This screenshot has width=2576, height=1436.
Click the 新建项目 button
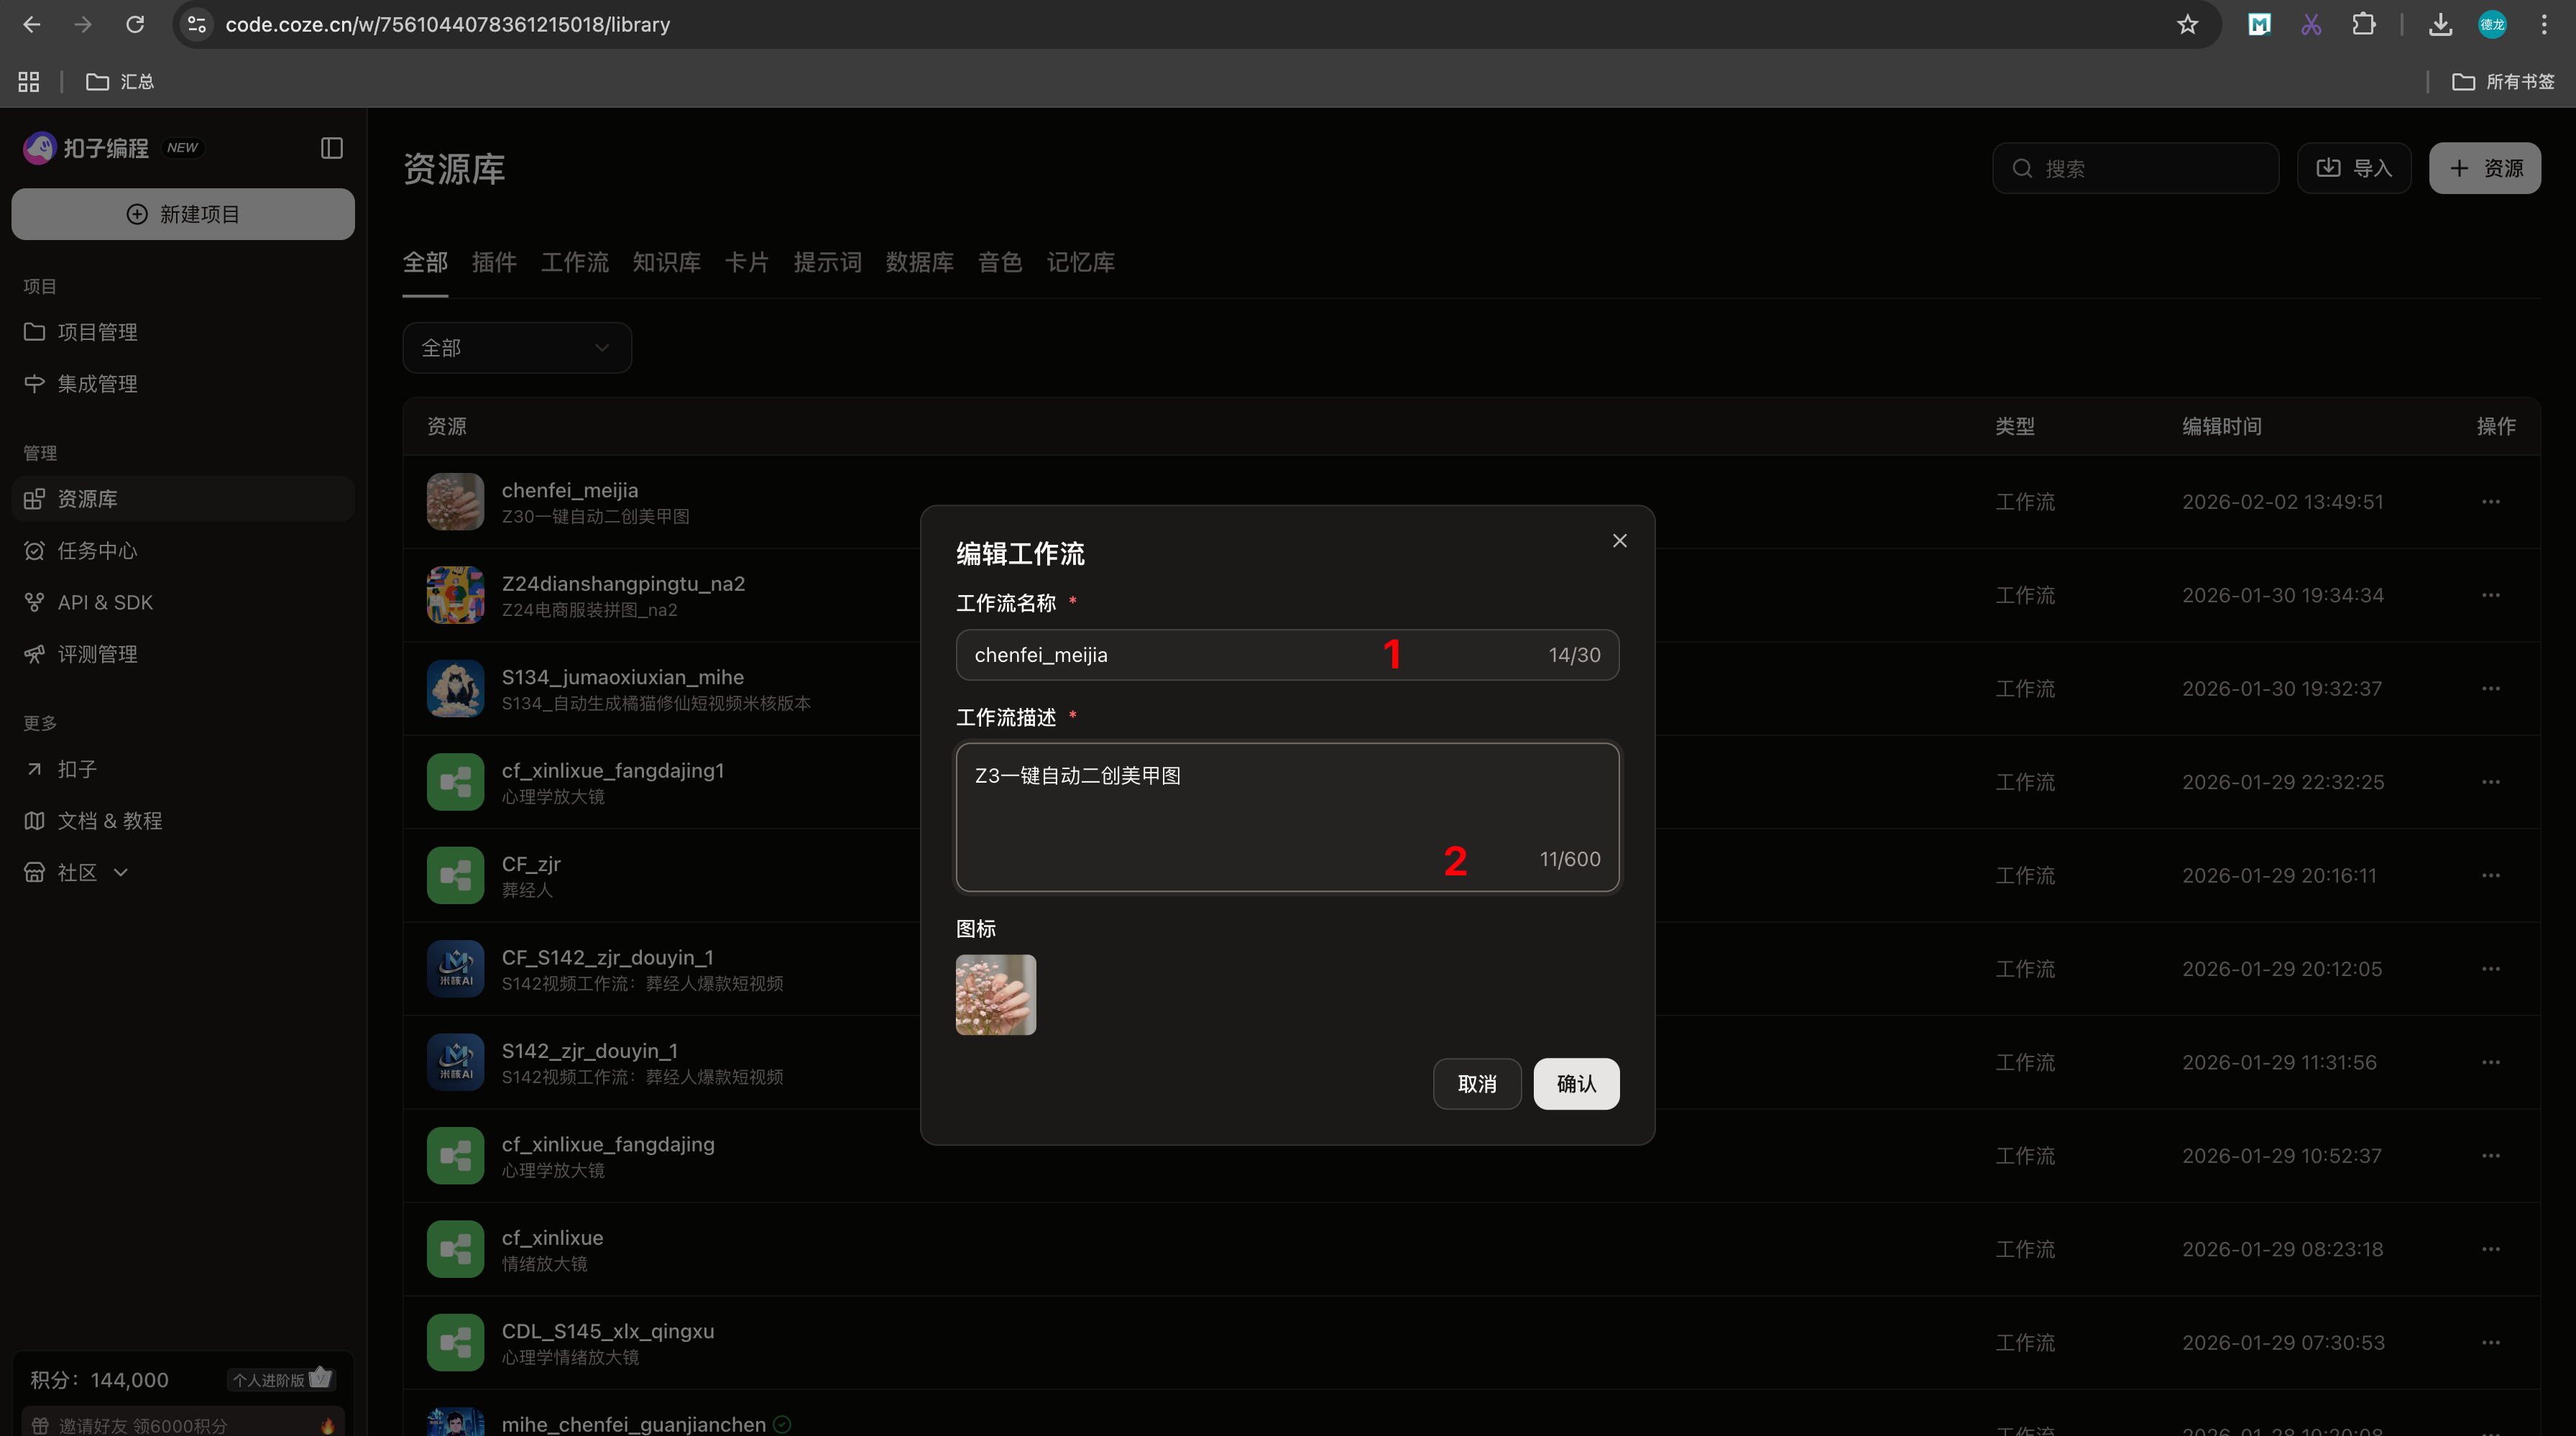pos(183,214)
